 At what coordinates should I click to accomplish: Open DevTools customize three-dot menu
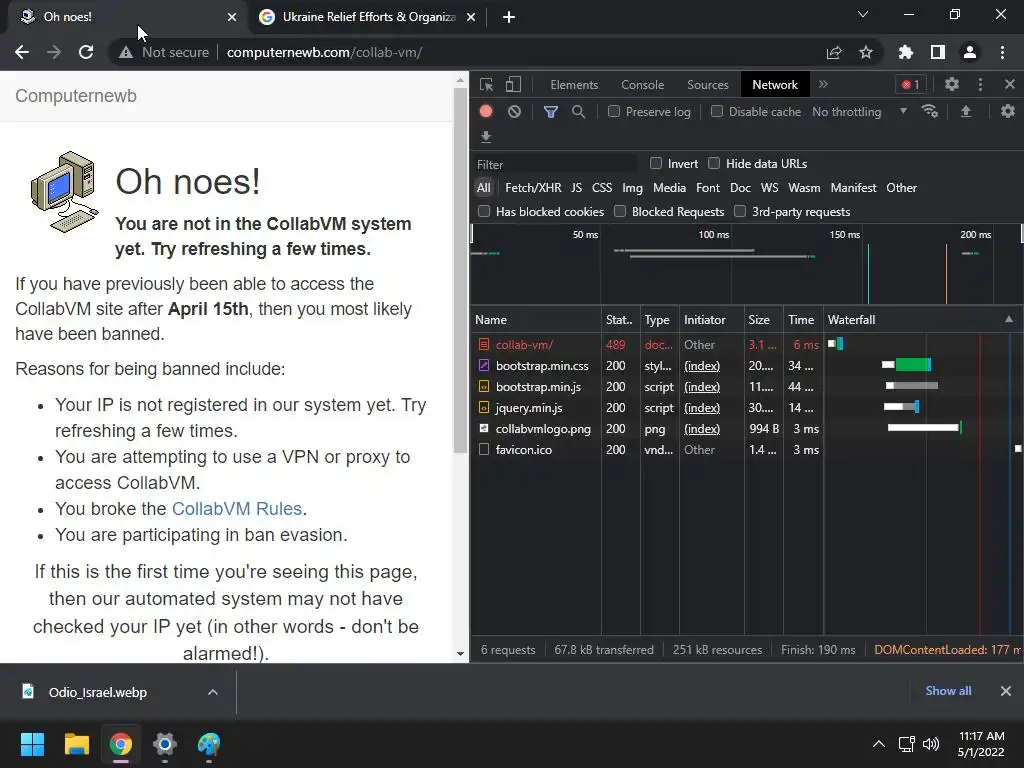pyautogui.click(x=980, y=84)
